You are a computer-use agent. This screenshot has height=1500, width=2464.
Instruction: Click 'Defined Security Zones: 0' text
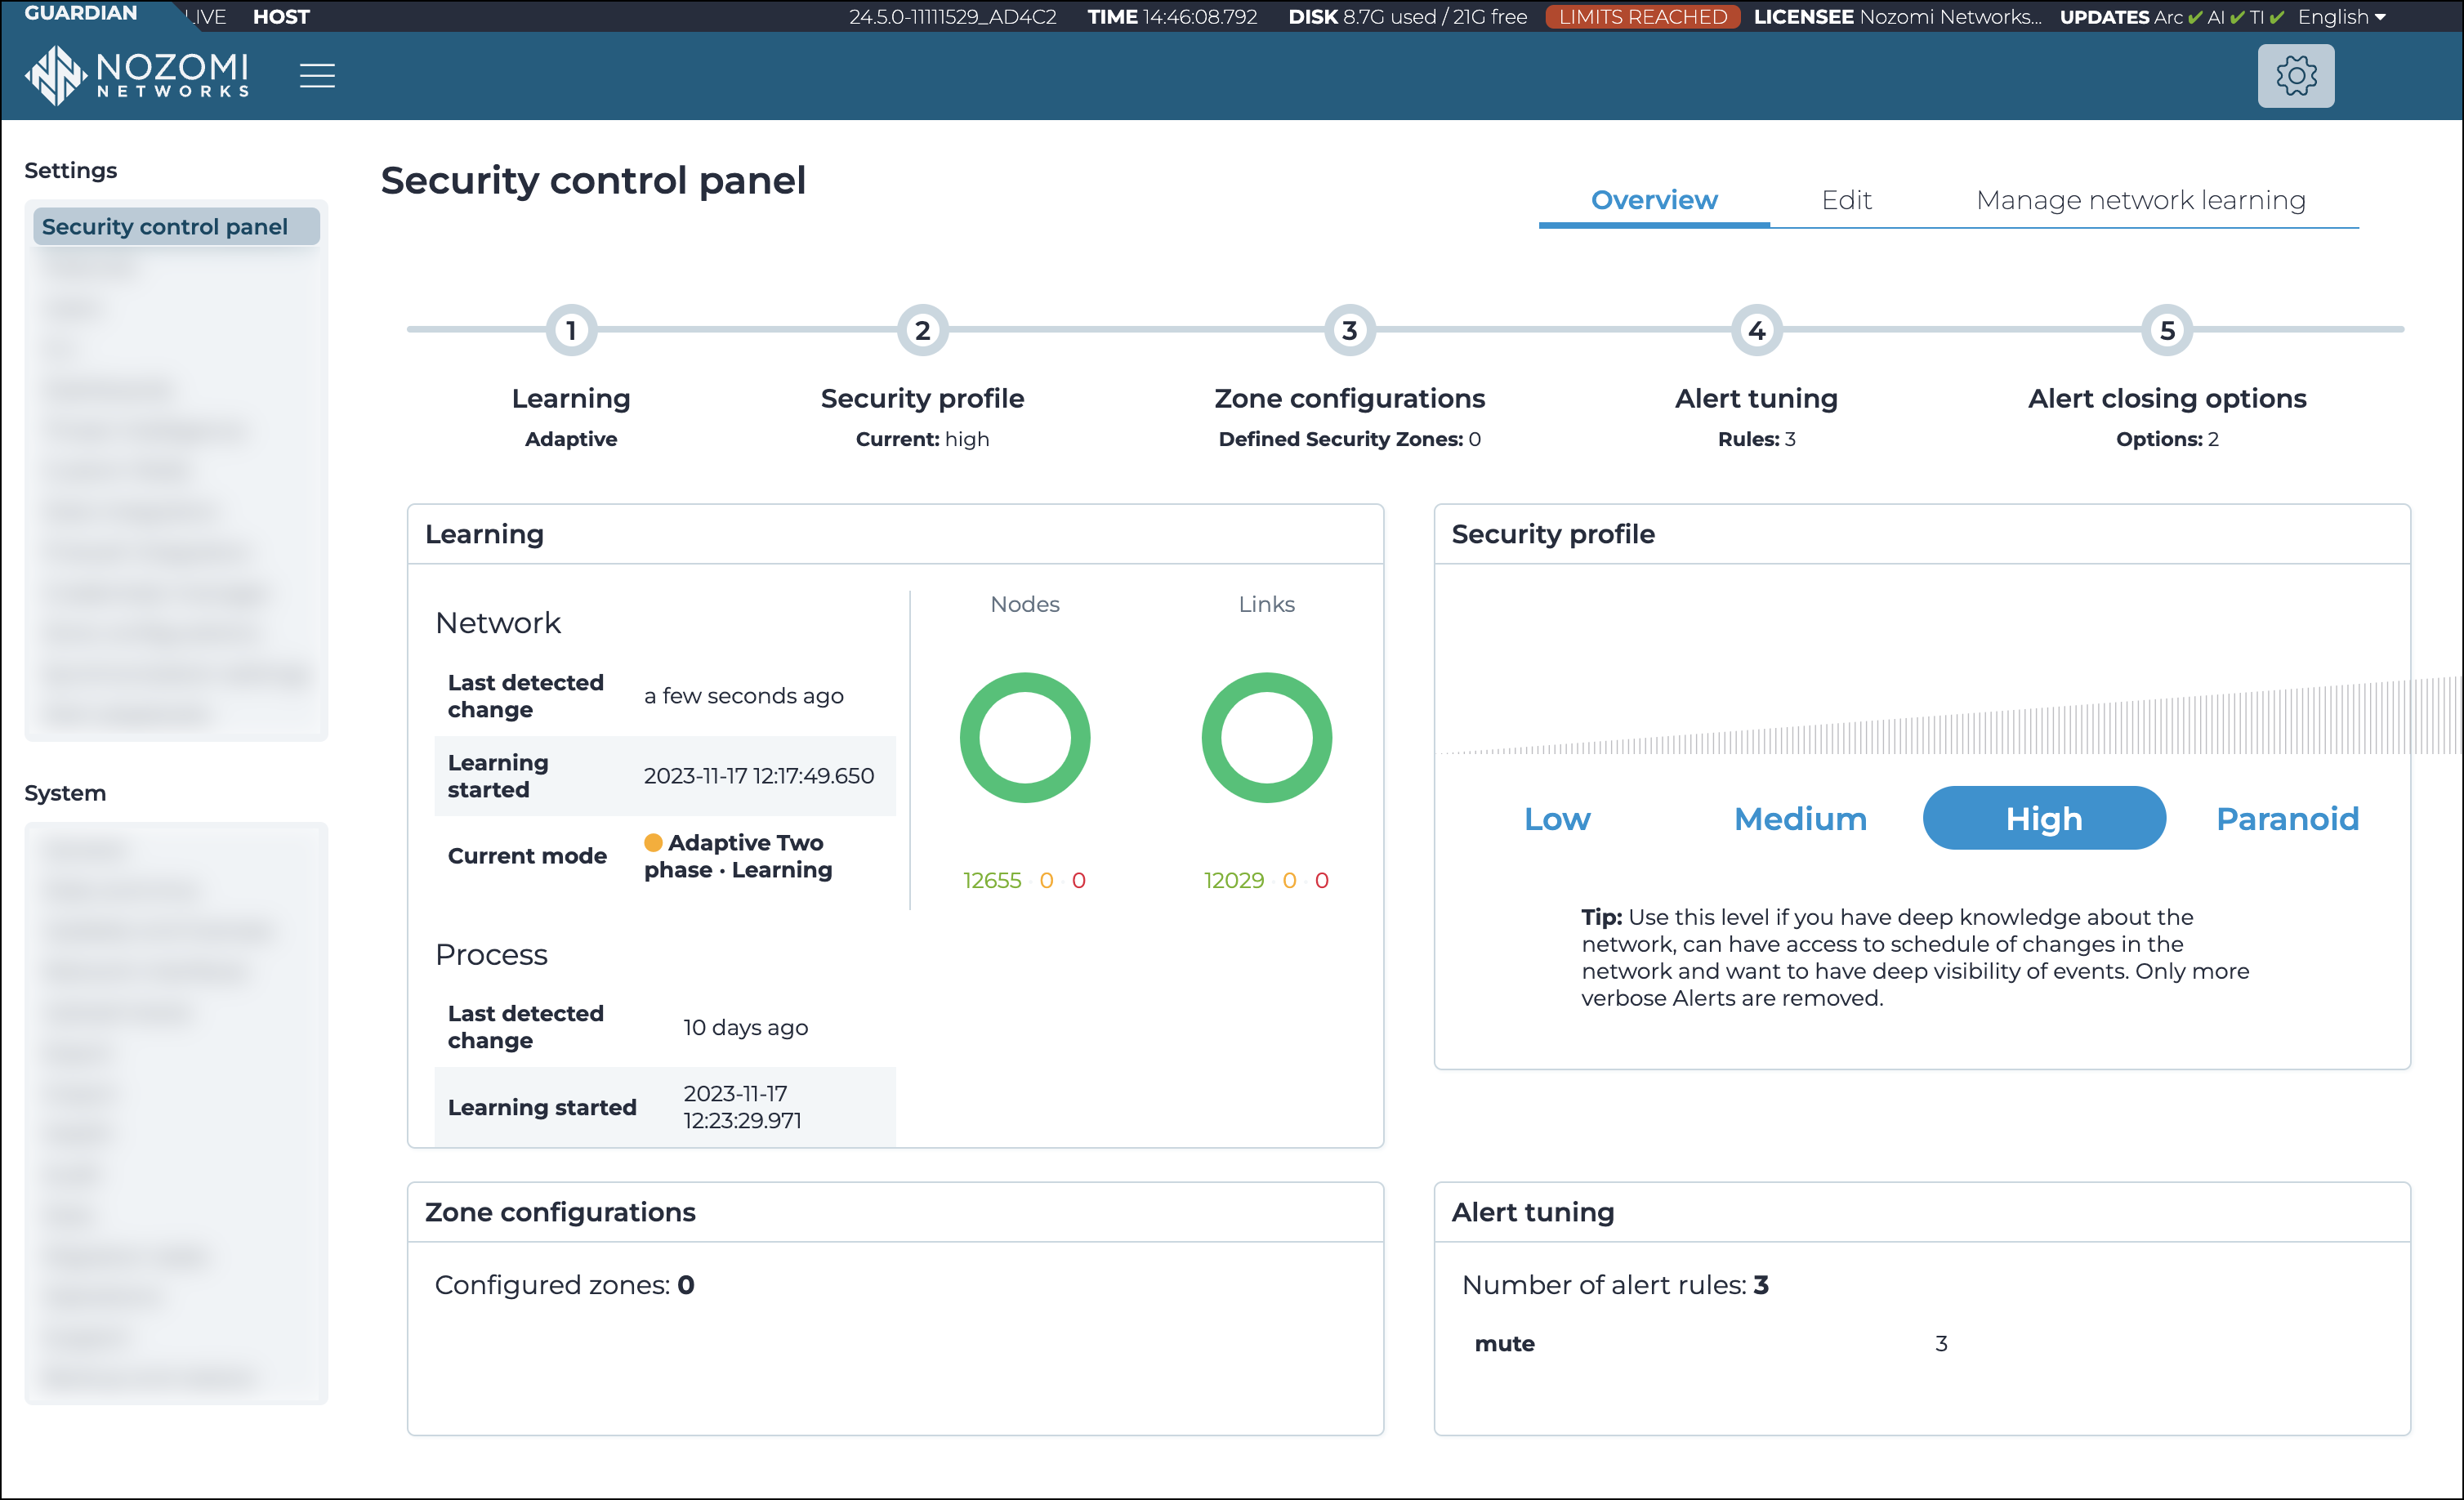[1349, 439]
